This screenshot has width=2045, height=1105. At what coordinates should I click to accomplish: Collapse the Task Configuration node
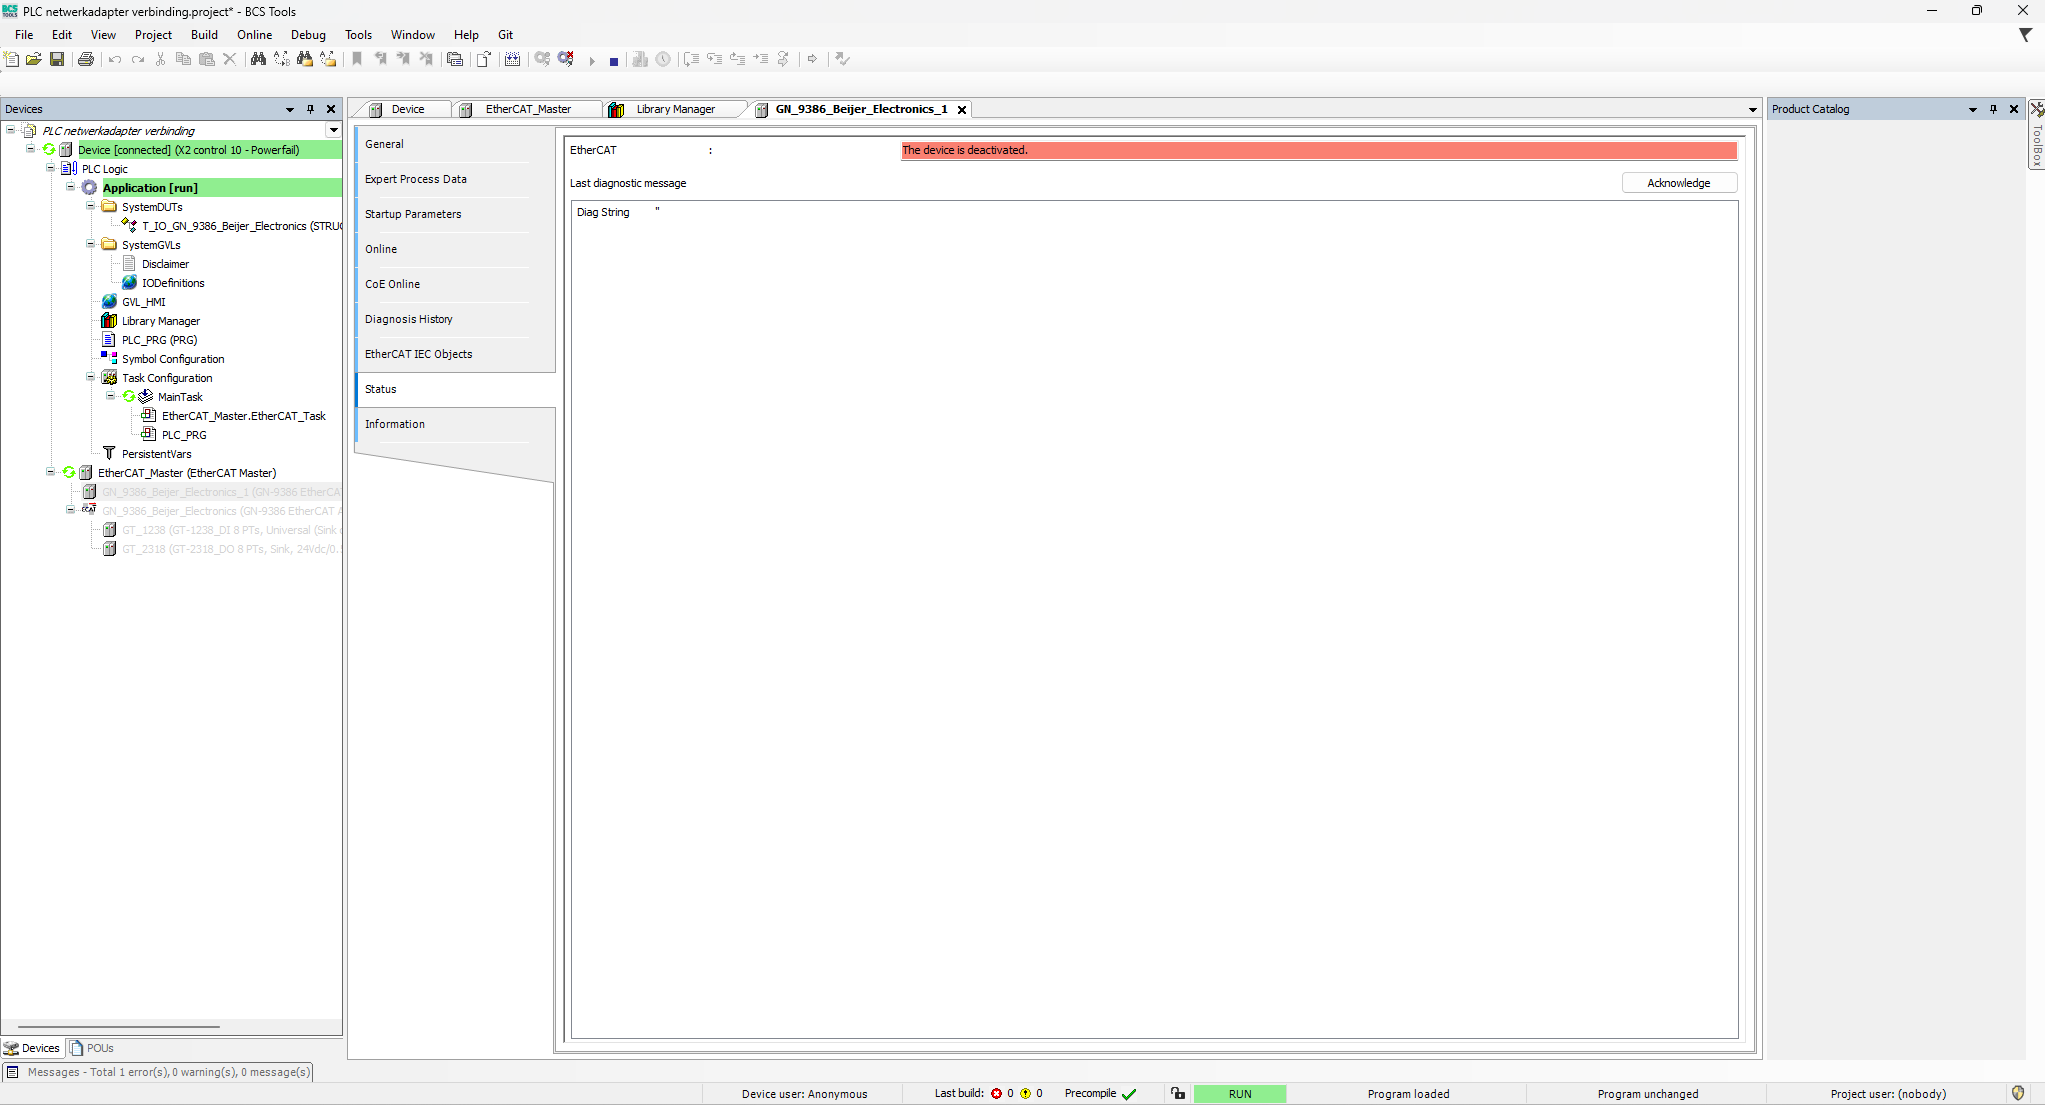pos(91,377)
